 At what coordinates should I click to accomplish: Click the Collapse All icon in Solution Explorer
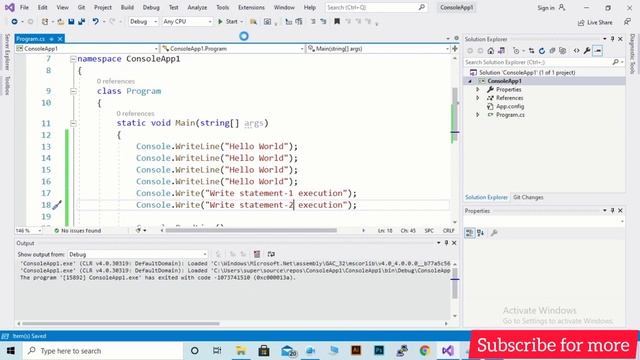552,51
